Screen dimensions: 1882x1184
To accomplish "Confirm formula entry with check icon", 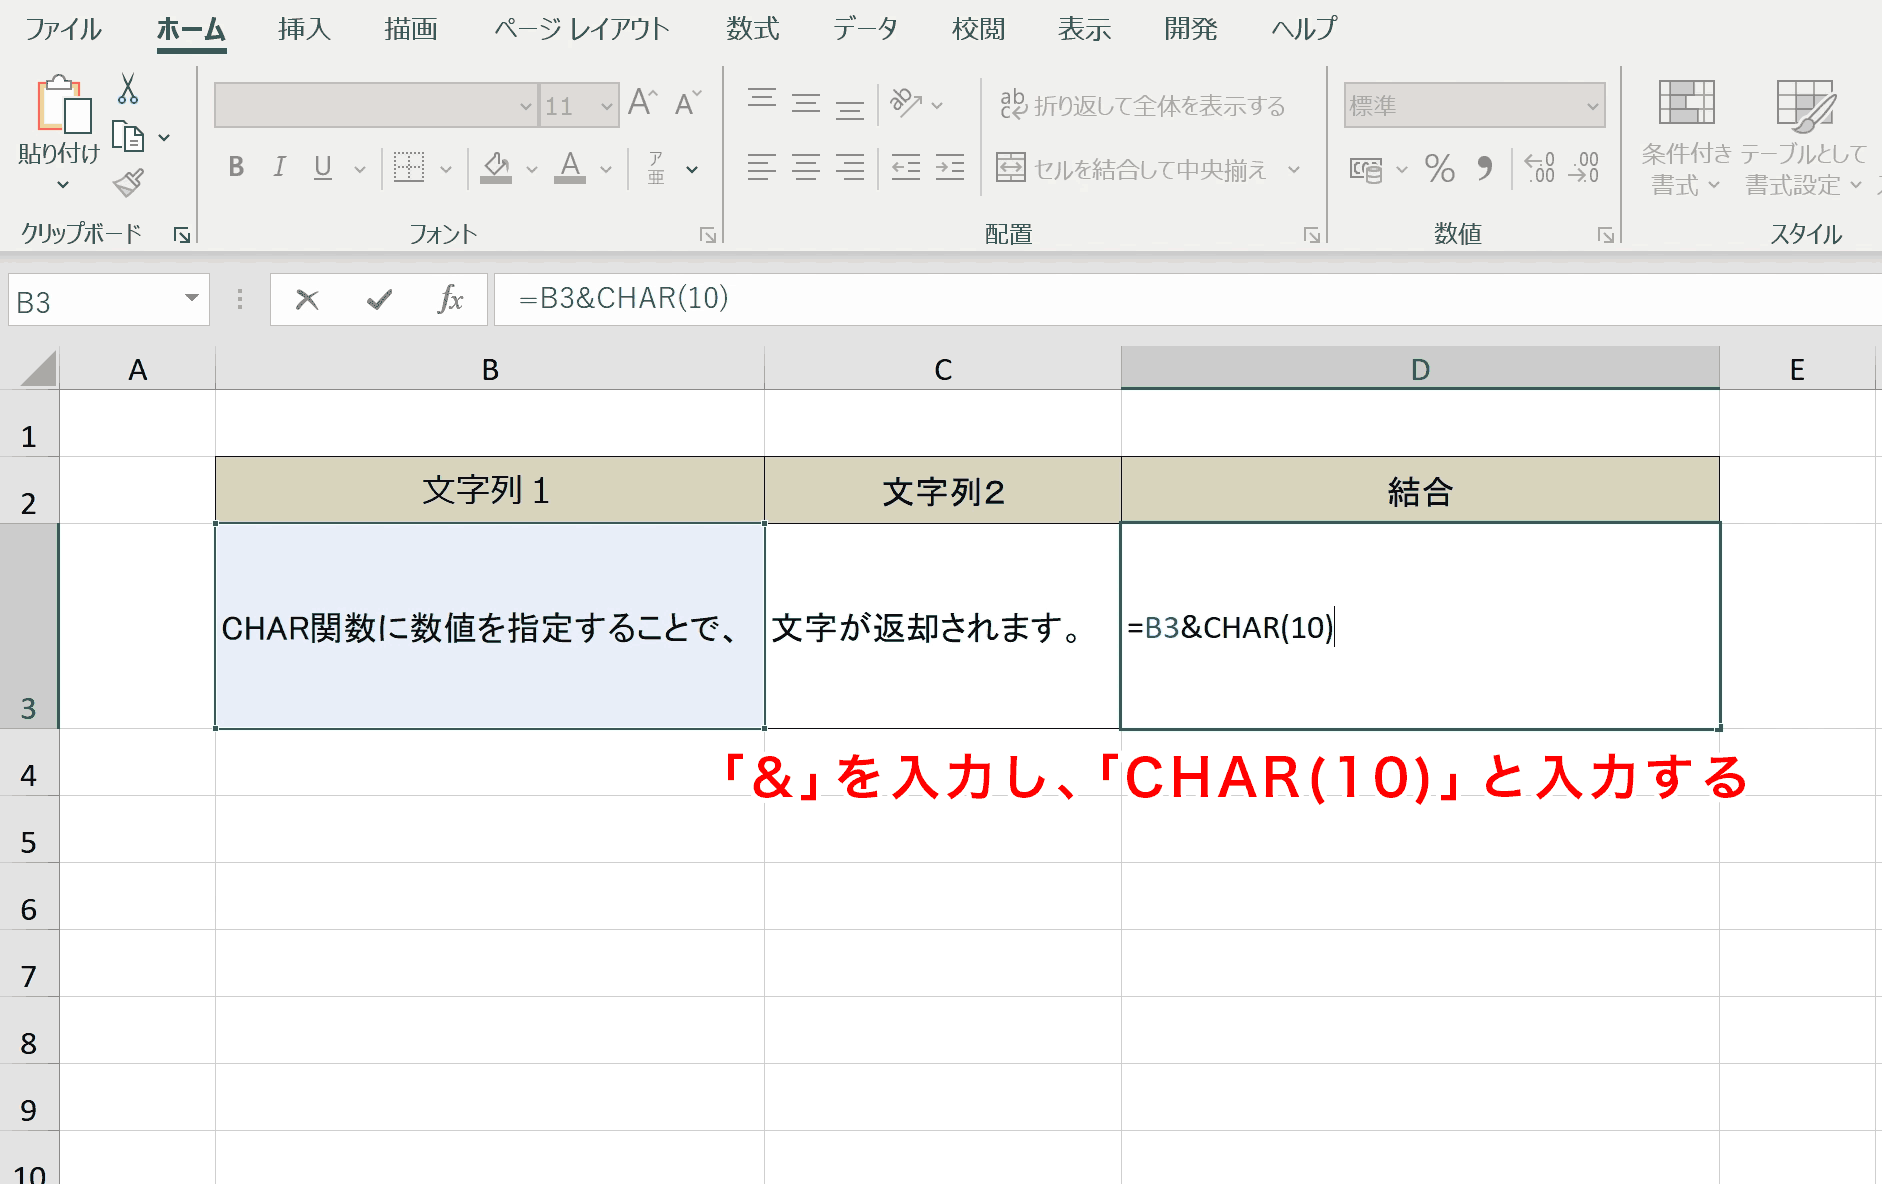I will coord(379,299).
